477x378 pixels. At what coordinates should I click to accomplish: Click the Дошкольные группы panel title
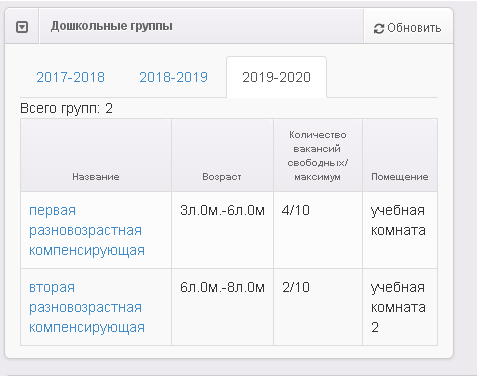[x=112, y=26]
